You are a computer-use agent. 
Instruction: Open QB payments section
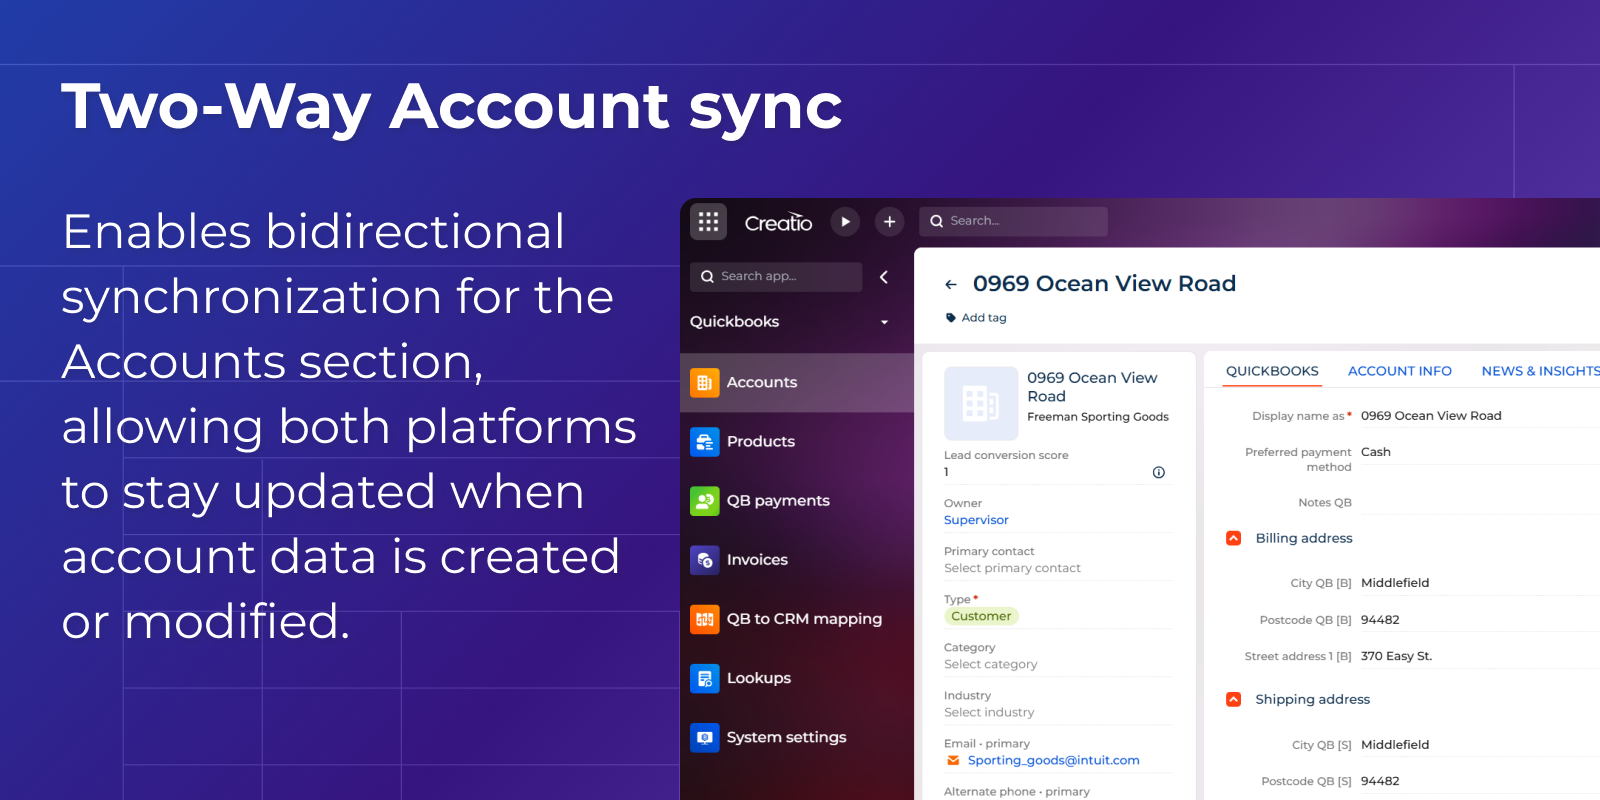coord(777,500)
